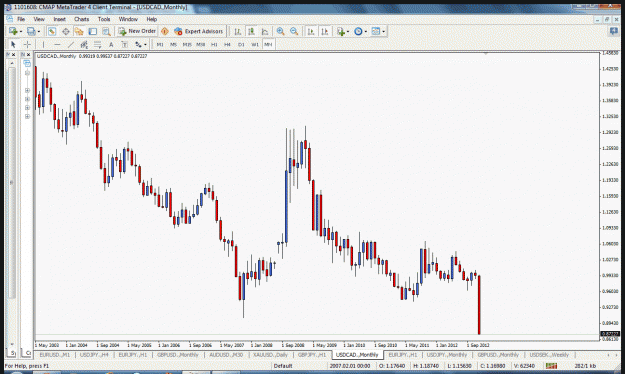The width and height of the screenshot is (625, 374).
Task: Expand the Periods dropdown arrow
Action: click(x=366, y=31)
